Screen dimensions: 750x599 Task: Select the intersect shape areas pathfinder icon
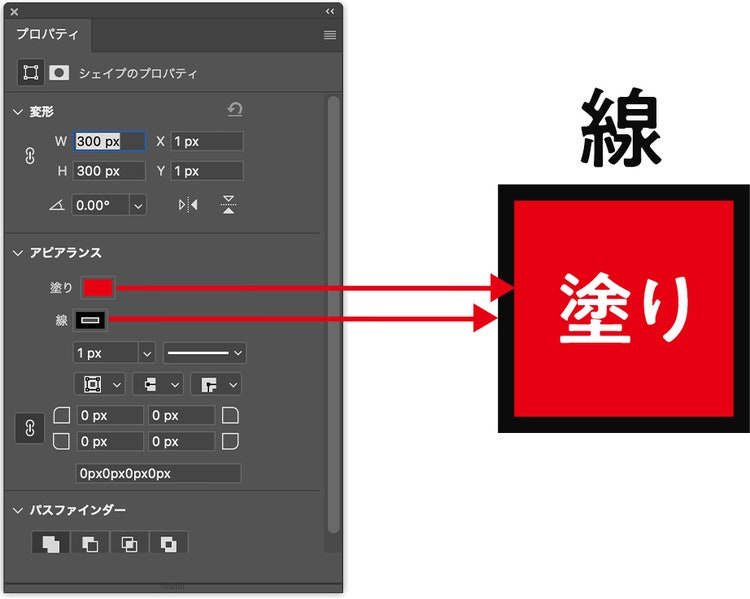click(129, 543)
